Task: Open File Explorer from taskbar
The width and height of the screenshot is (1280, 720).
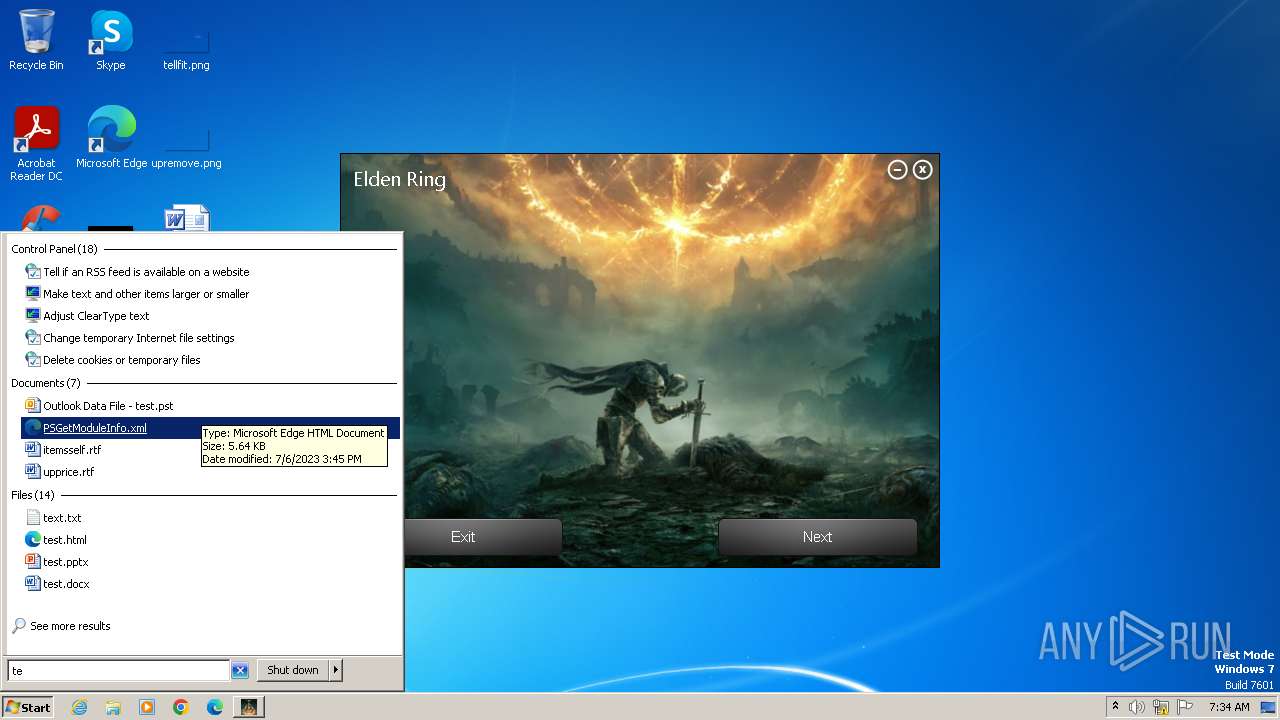Action: coord(113,707)
